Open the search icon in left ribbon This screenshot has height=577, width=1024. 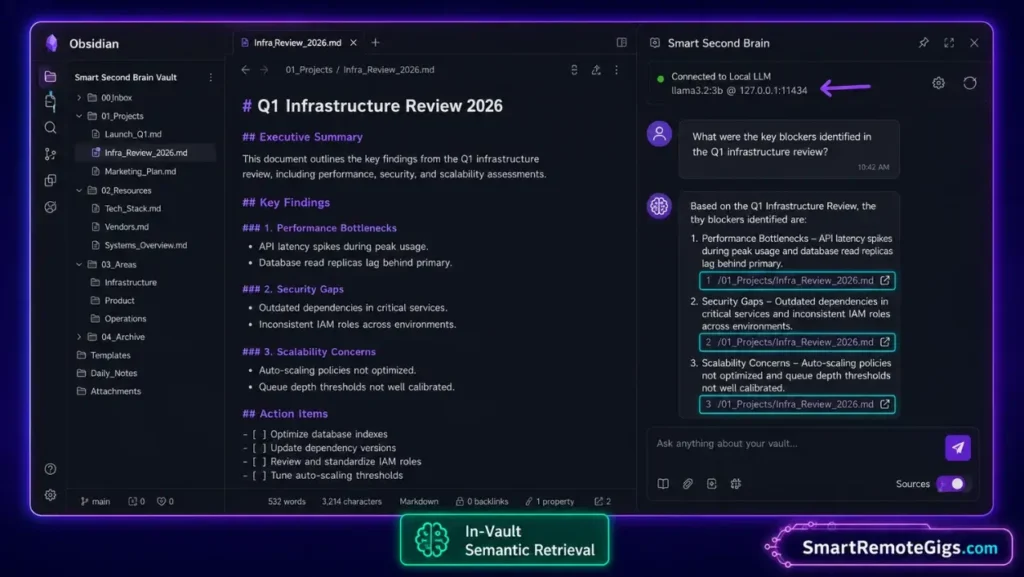pyautogui.click(x=50, y=127)
